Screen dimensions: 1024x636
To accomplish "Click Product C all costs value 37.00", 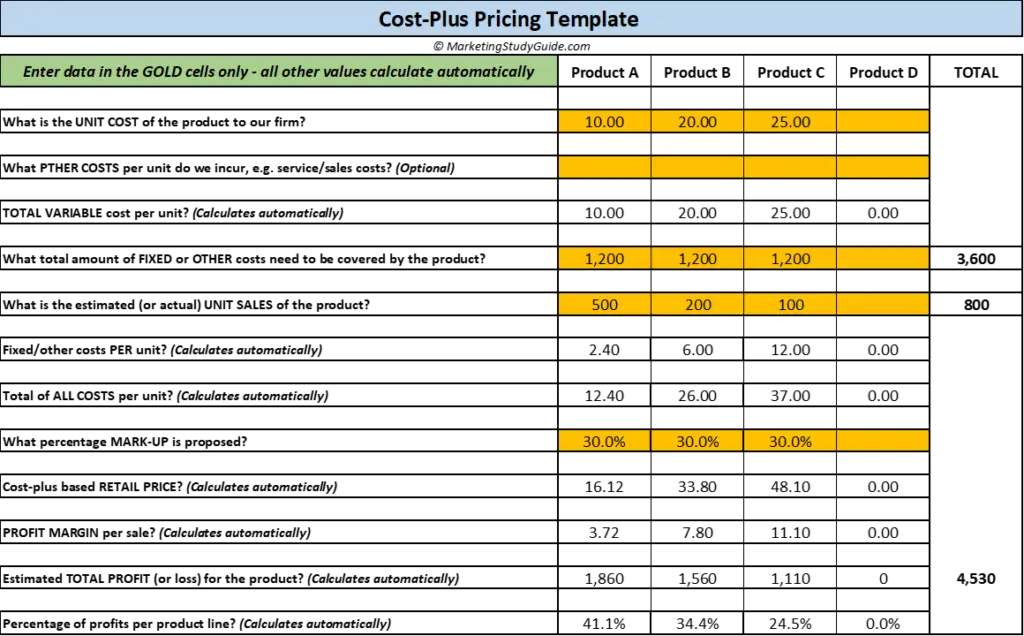I will click(x=790, y=396).
